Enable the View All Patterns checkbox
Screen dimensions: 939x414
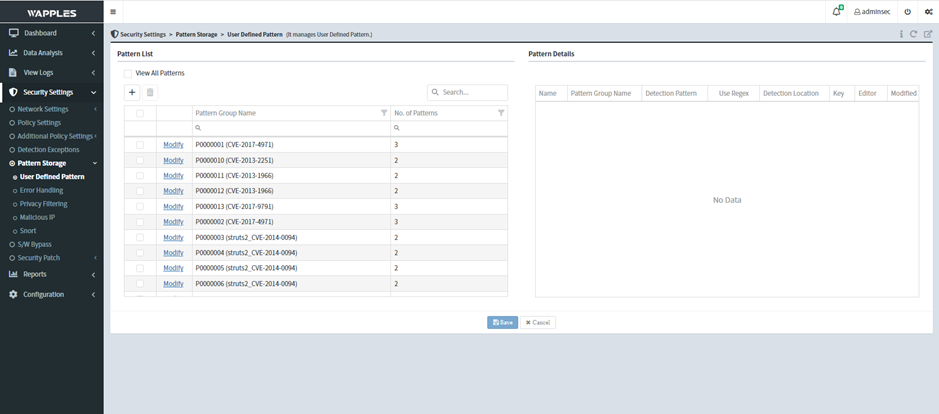(x=128, y=73)
